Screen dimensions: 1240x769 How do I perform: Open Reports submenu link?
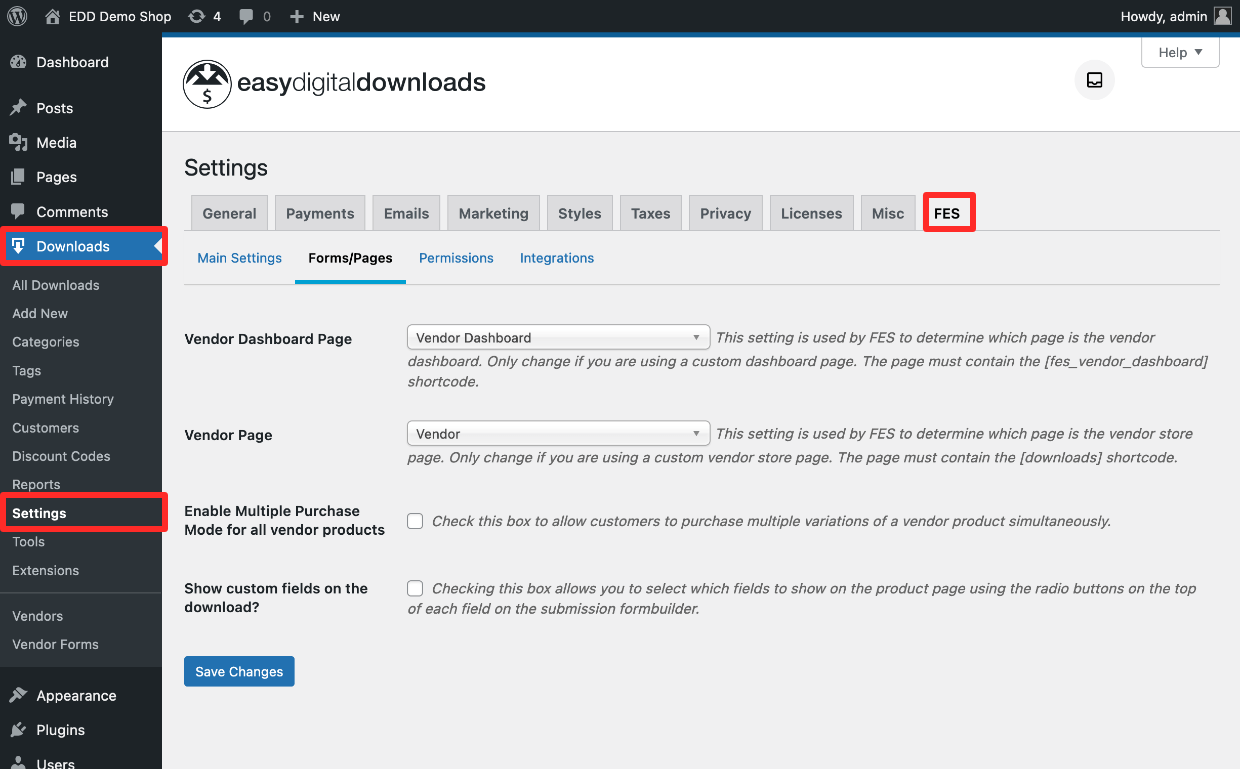[36, 484]
